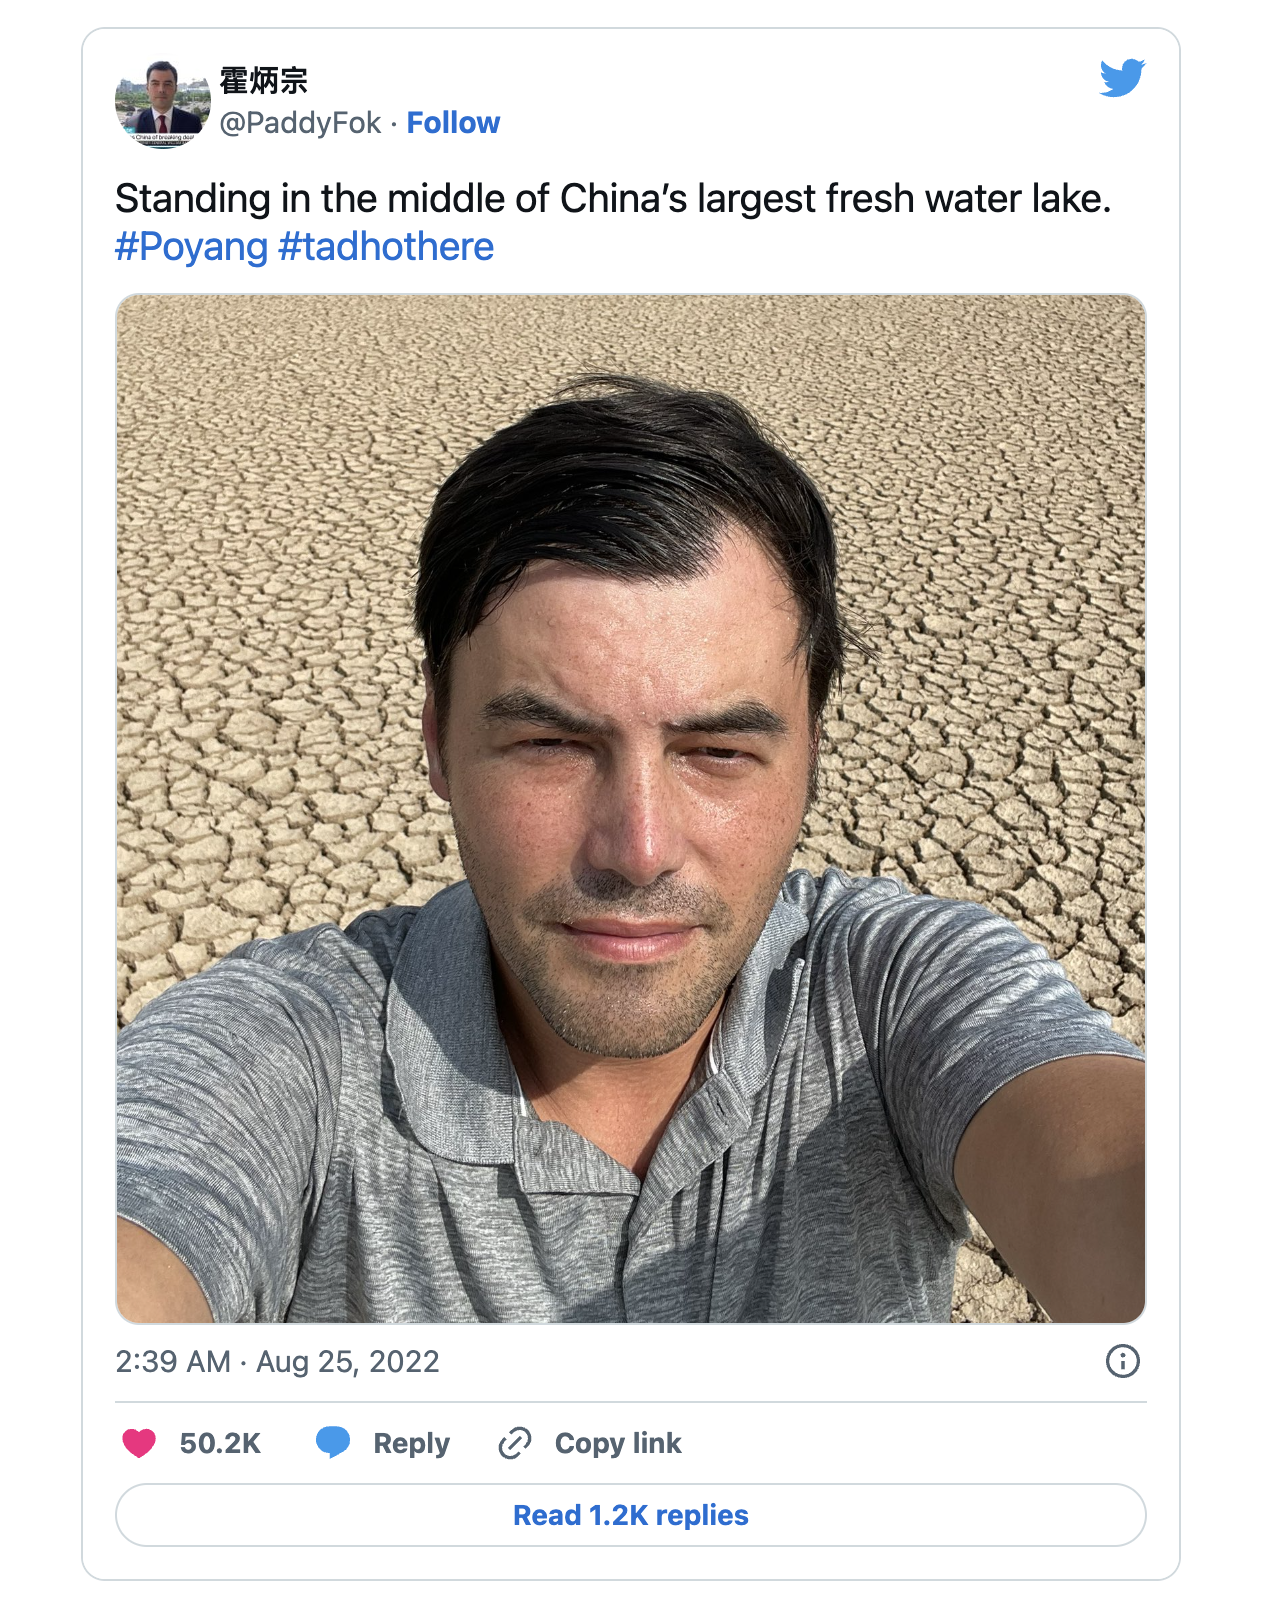Open the #tadhothere hashtag
This screenshot has width=1280, height=1610.
(386, 247)
